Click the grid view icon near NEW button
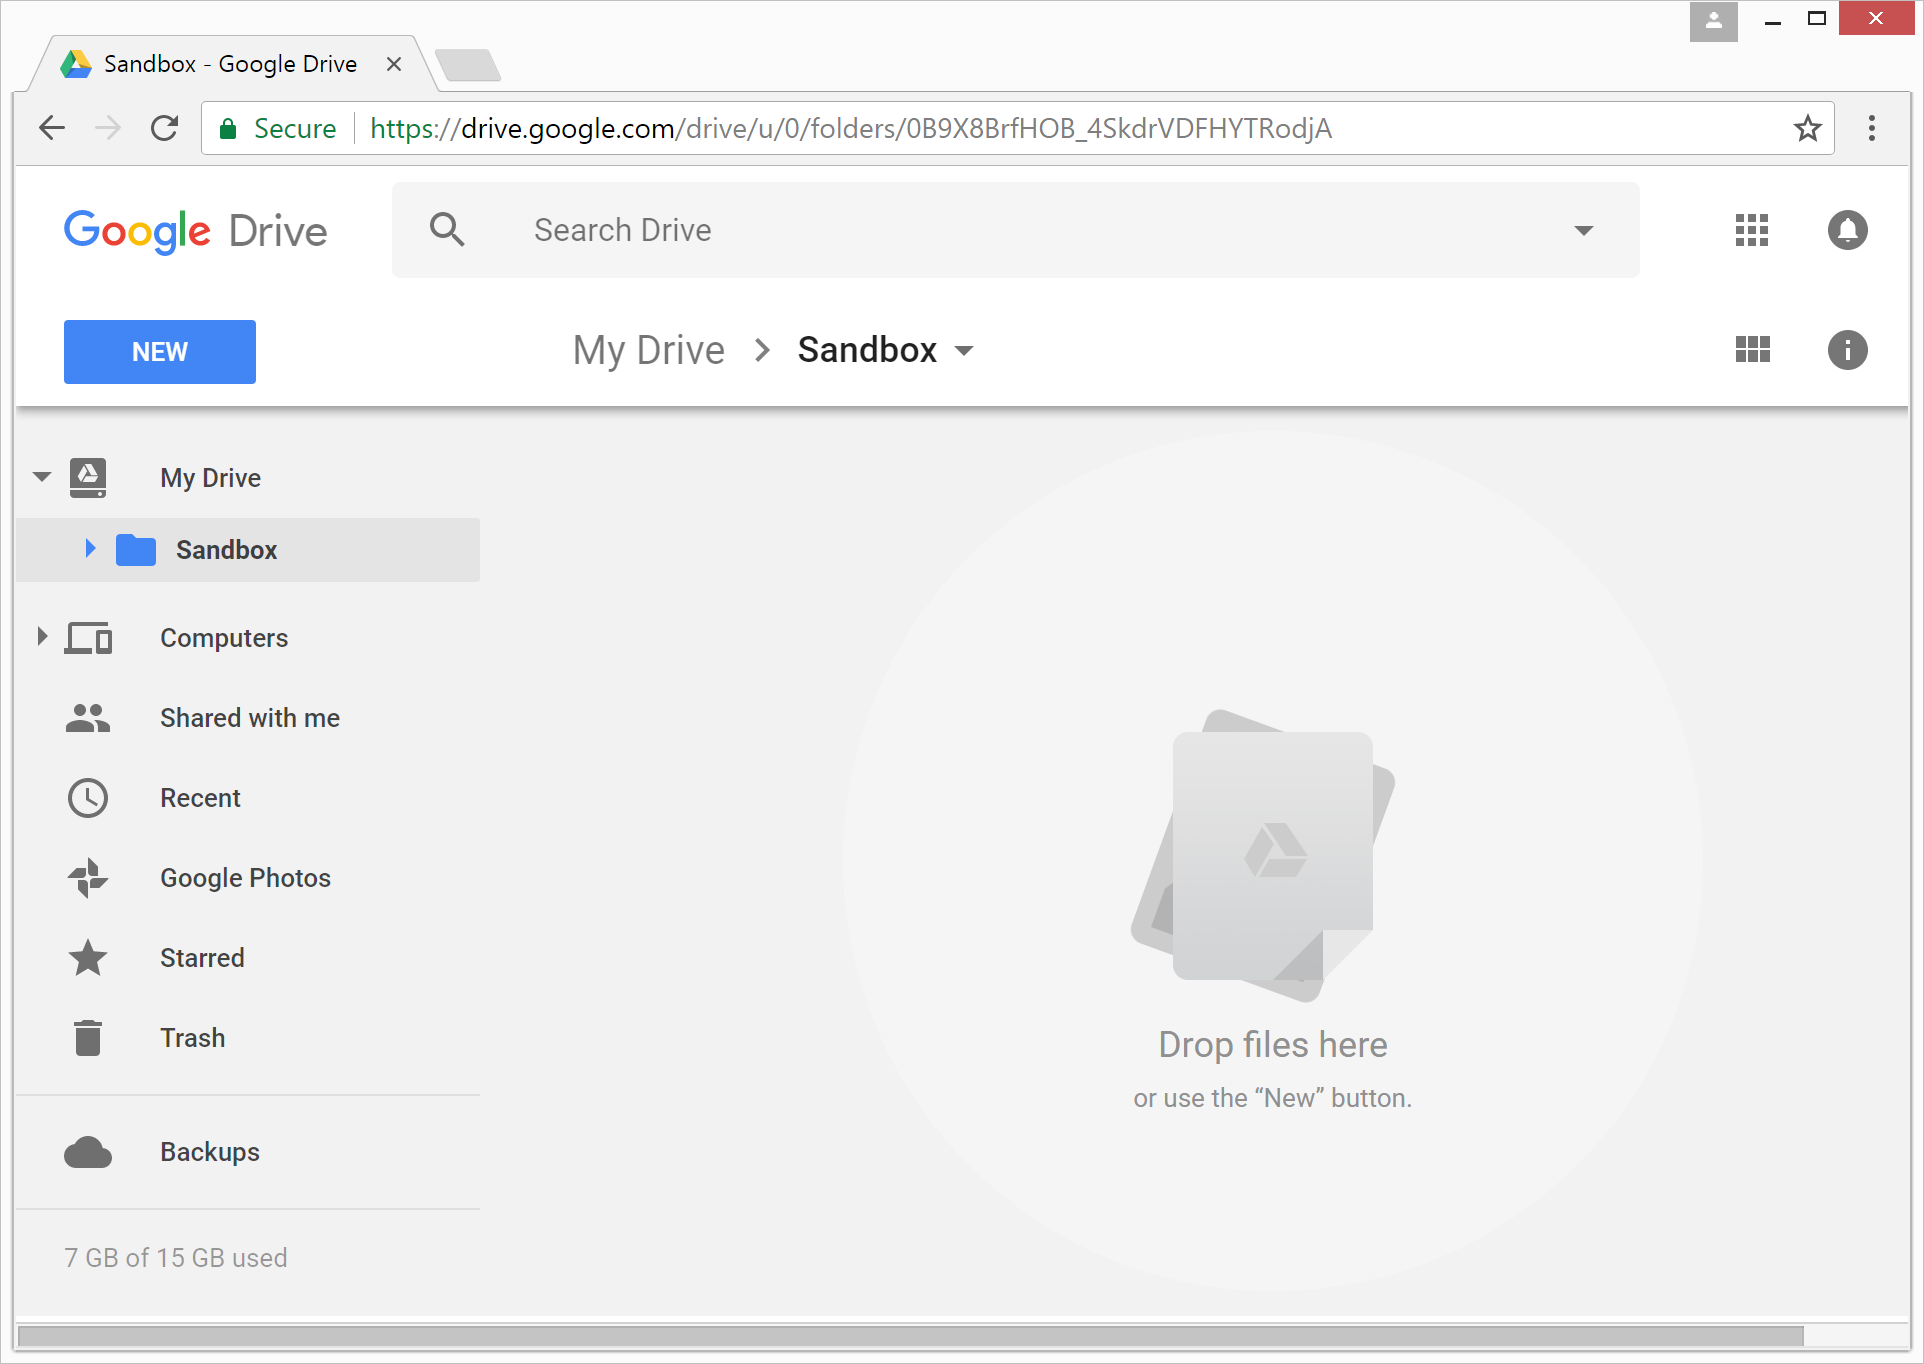This screenshot has width=1924, height=1364. click(x=1756, y=350)
